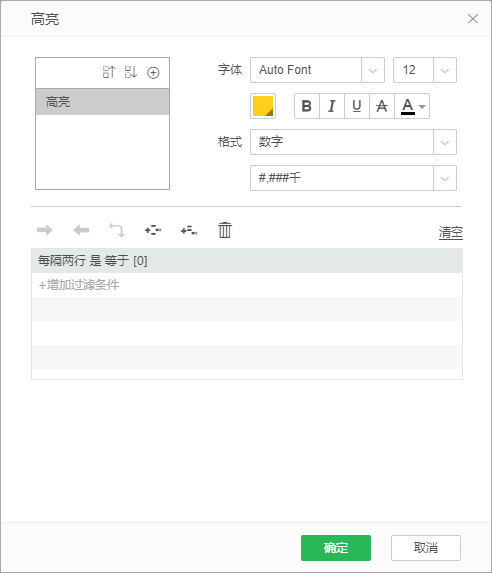This screenshot has width=492, height=573.
Task: Toggle underline formatting
Action: coord(357,106)
